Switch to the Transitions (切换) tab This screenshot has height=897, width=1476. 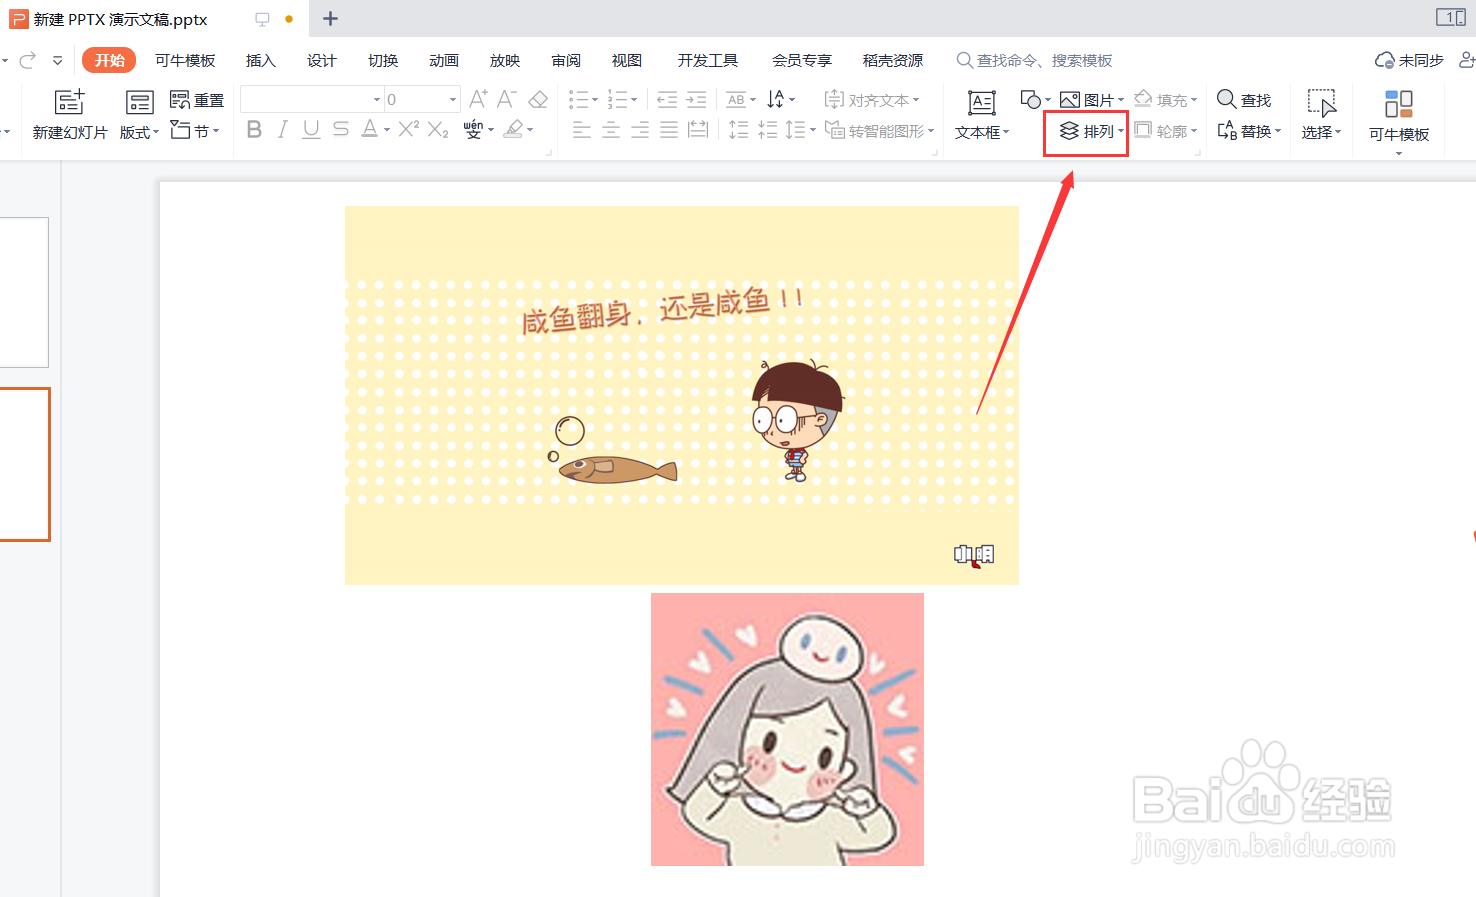tap(382, 61)
